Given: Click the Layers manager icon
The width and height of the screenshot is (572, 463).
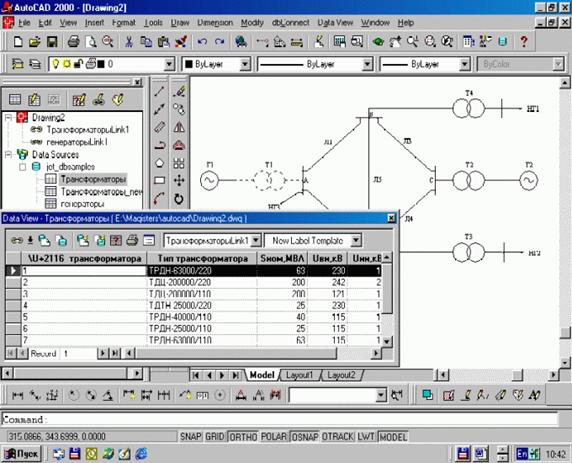Looking at the screenshot, I should [17, 64].
